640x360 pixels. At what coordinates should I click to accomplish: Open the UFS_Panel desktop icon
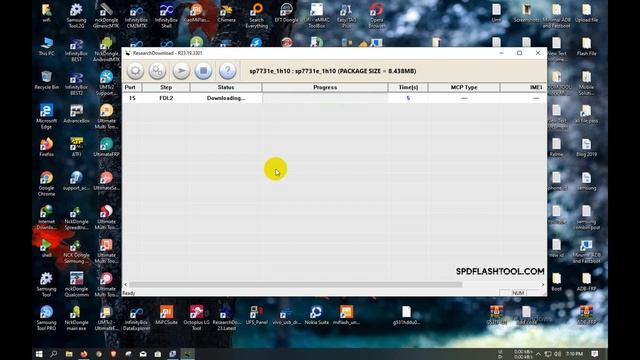point(256,314)
